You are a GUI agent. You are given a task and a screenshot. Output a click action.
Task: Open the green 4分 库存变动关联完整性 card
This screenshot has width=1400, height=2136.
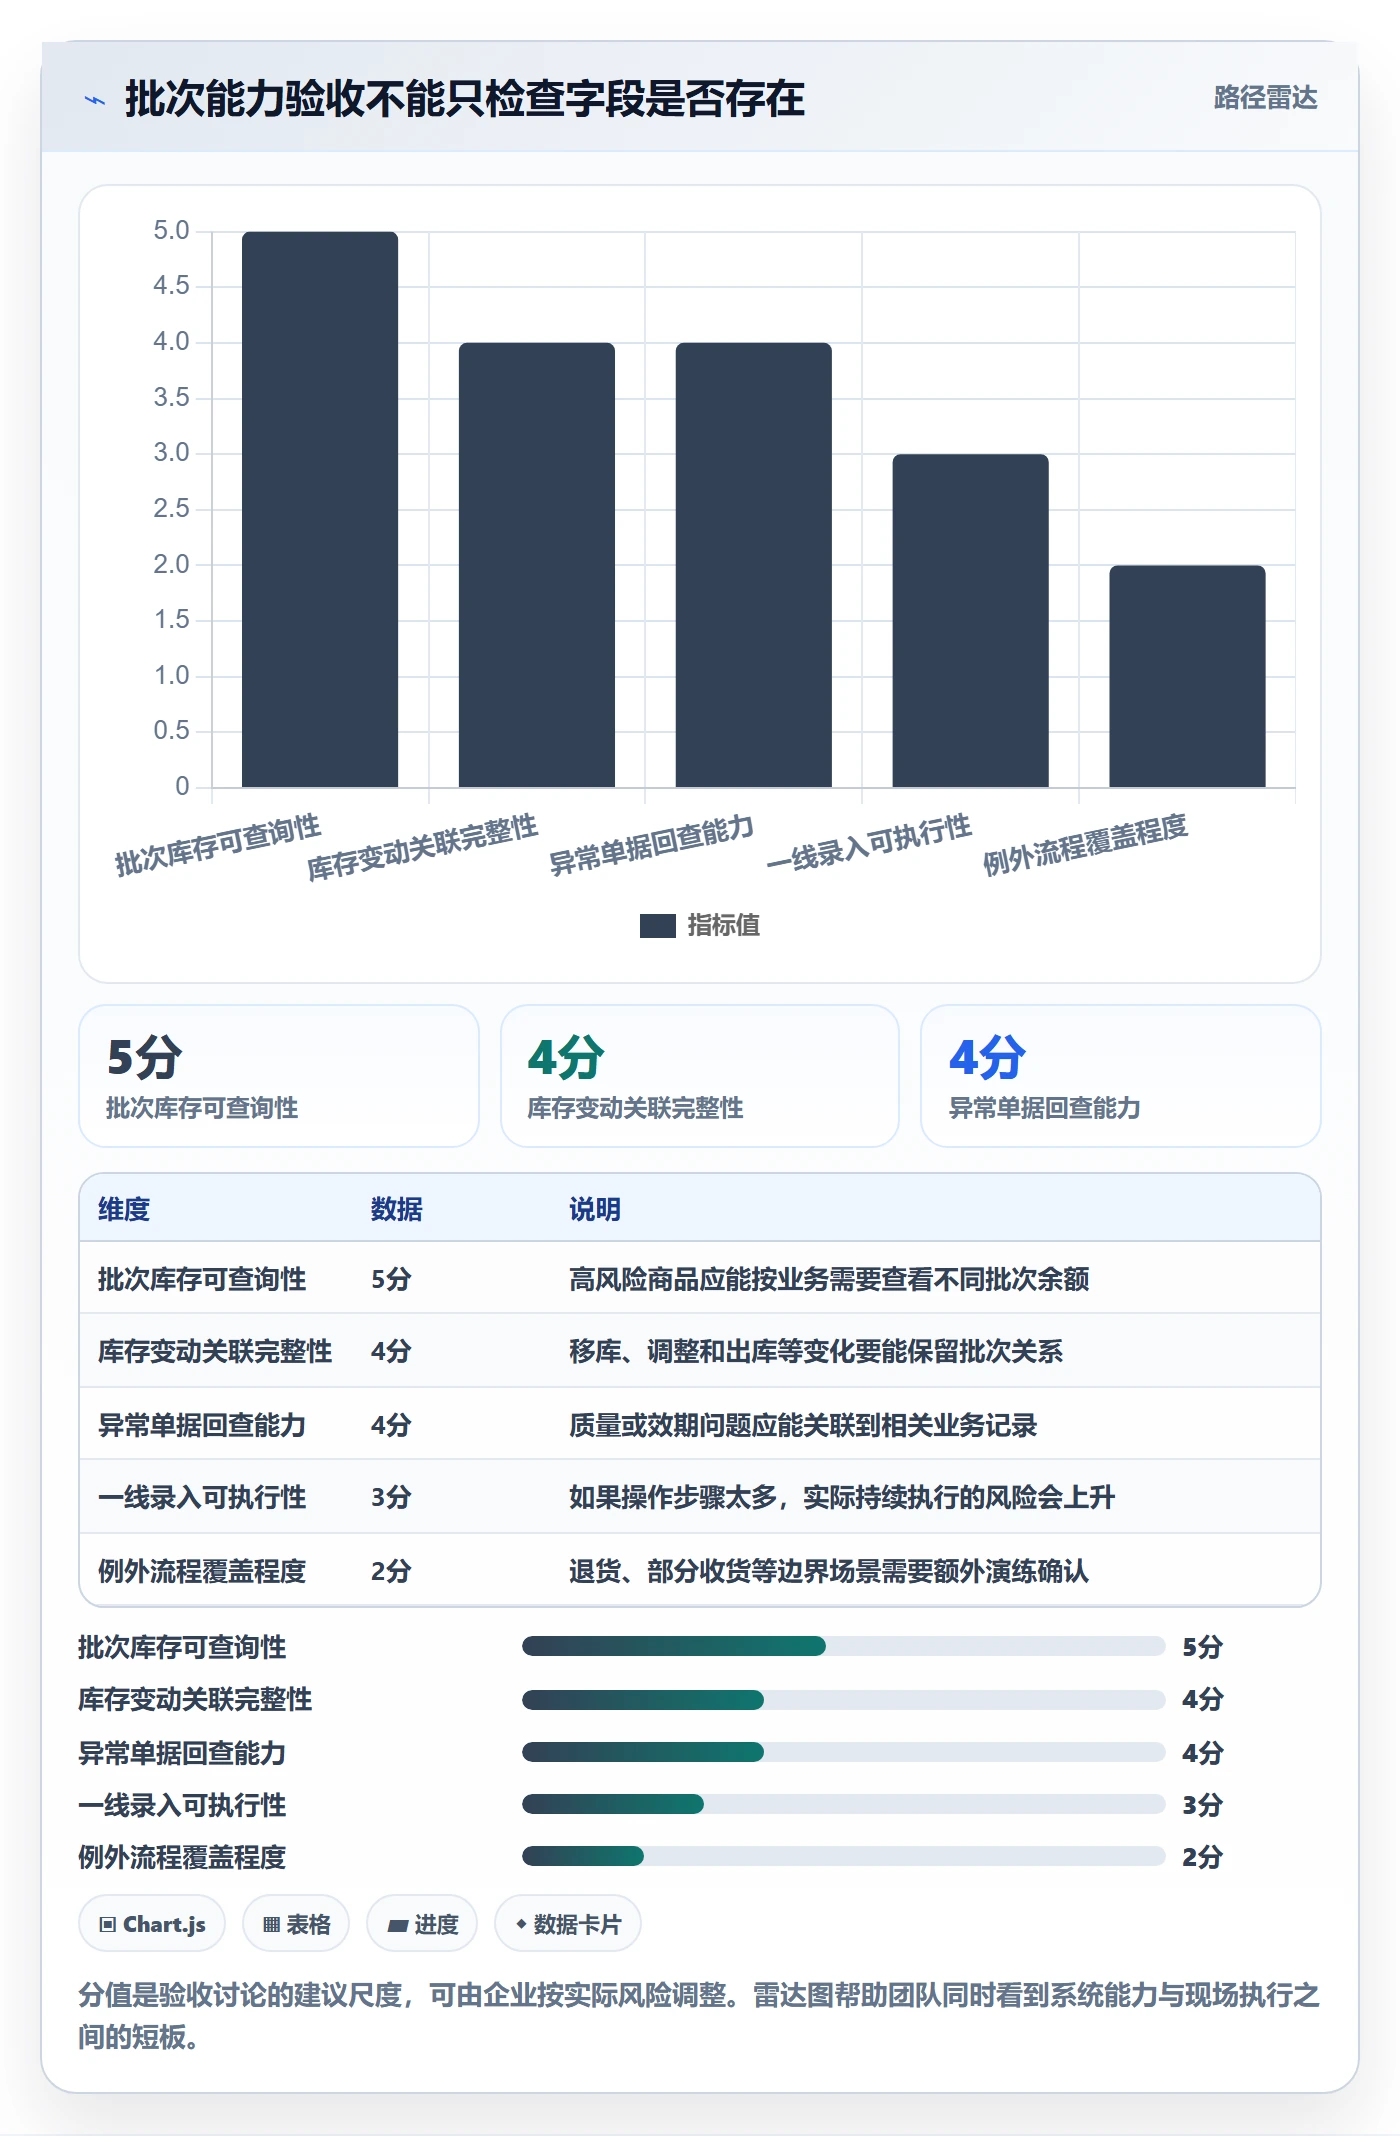(x=700, y=1076)
